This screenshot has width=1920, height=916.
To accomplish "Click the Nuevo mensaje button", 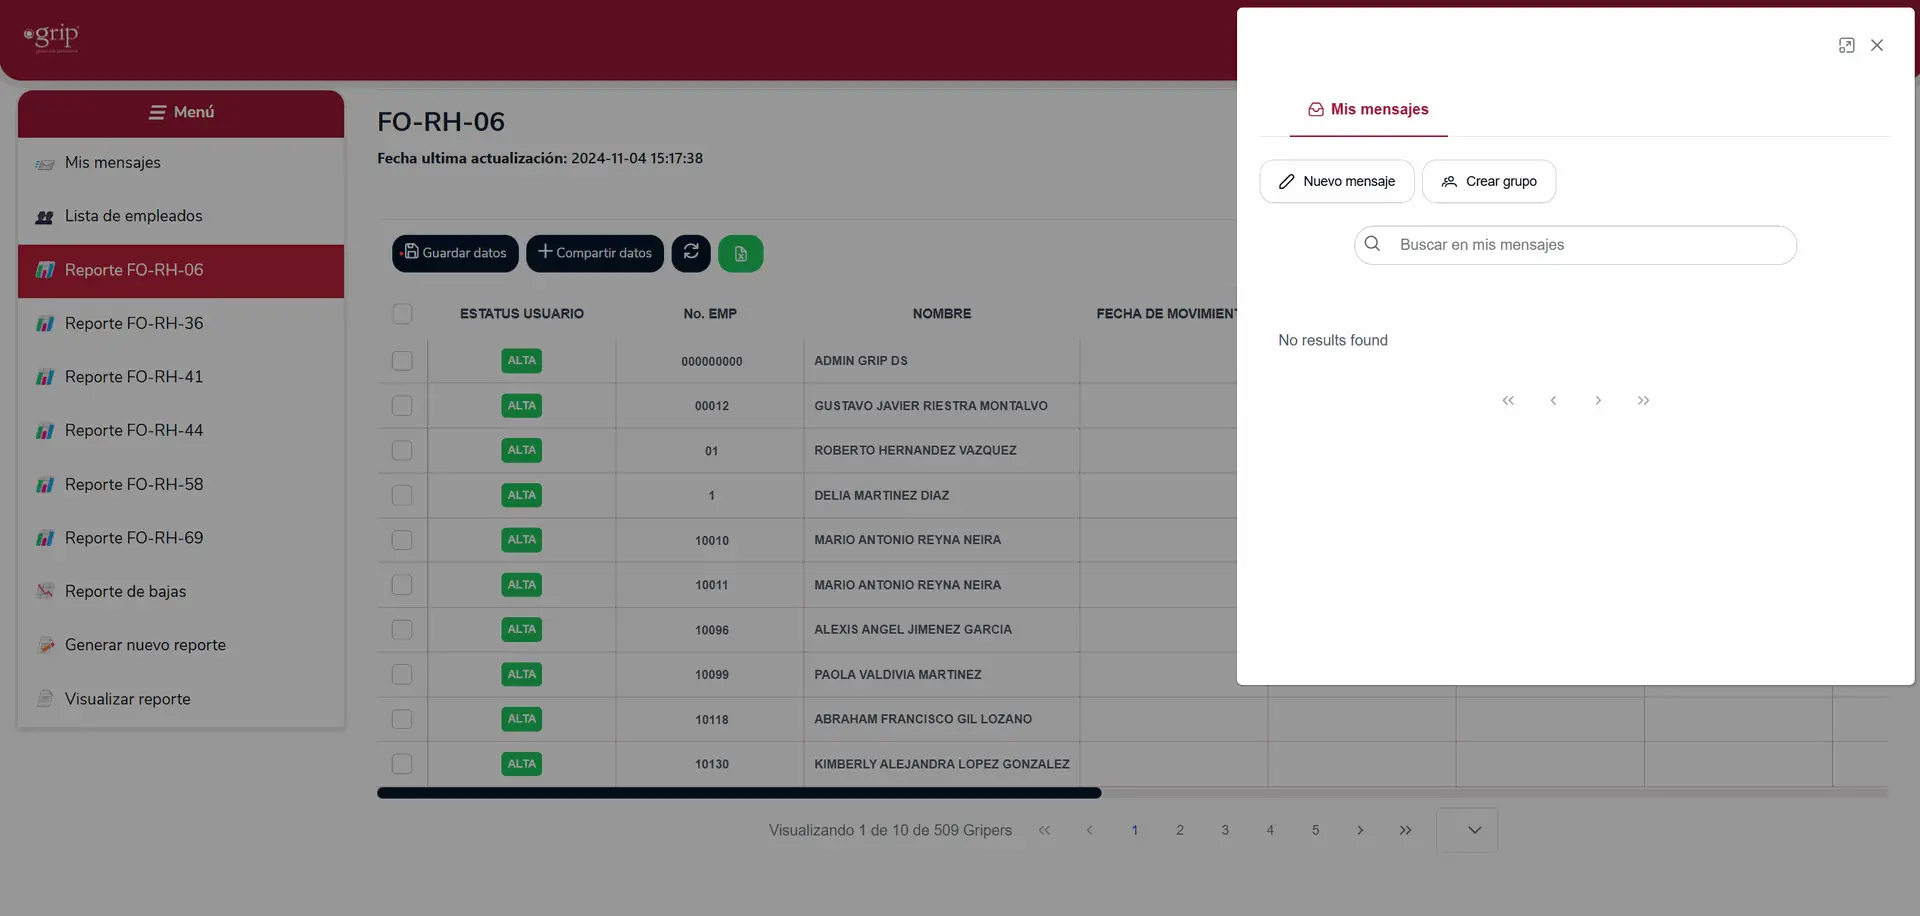I will click(x=1336, y=181).
